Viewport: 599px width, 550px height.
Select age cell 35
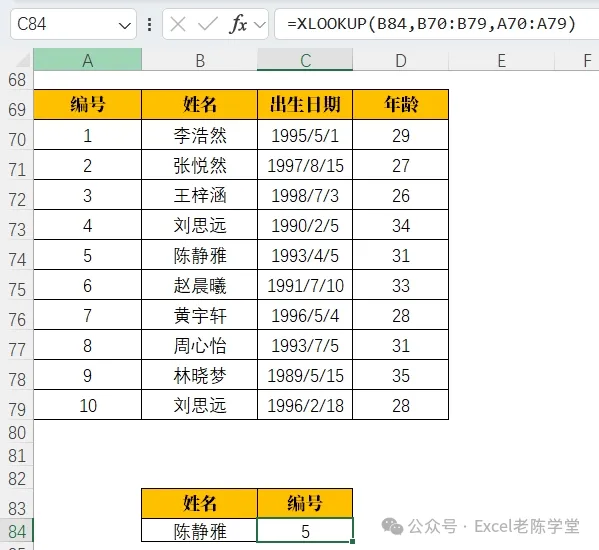(x=400, y=375)
